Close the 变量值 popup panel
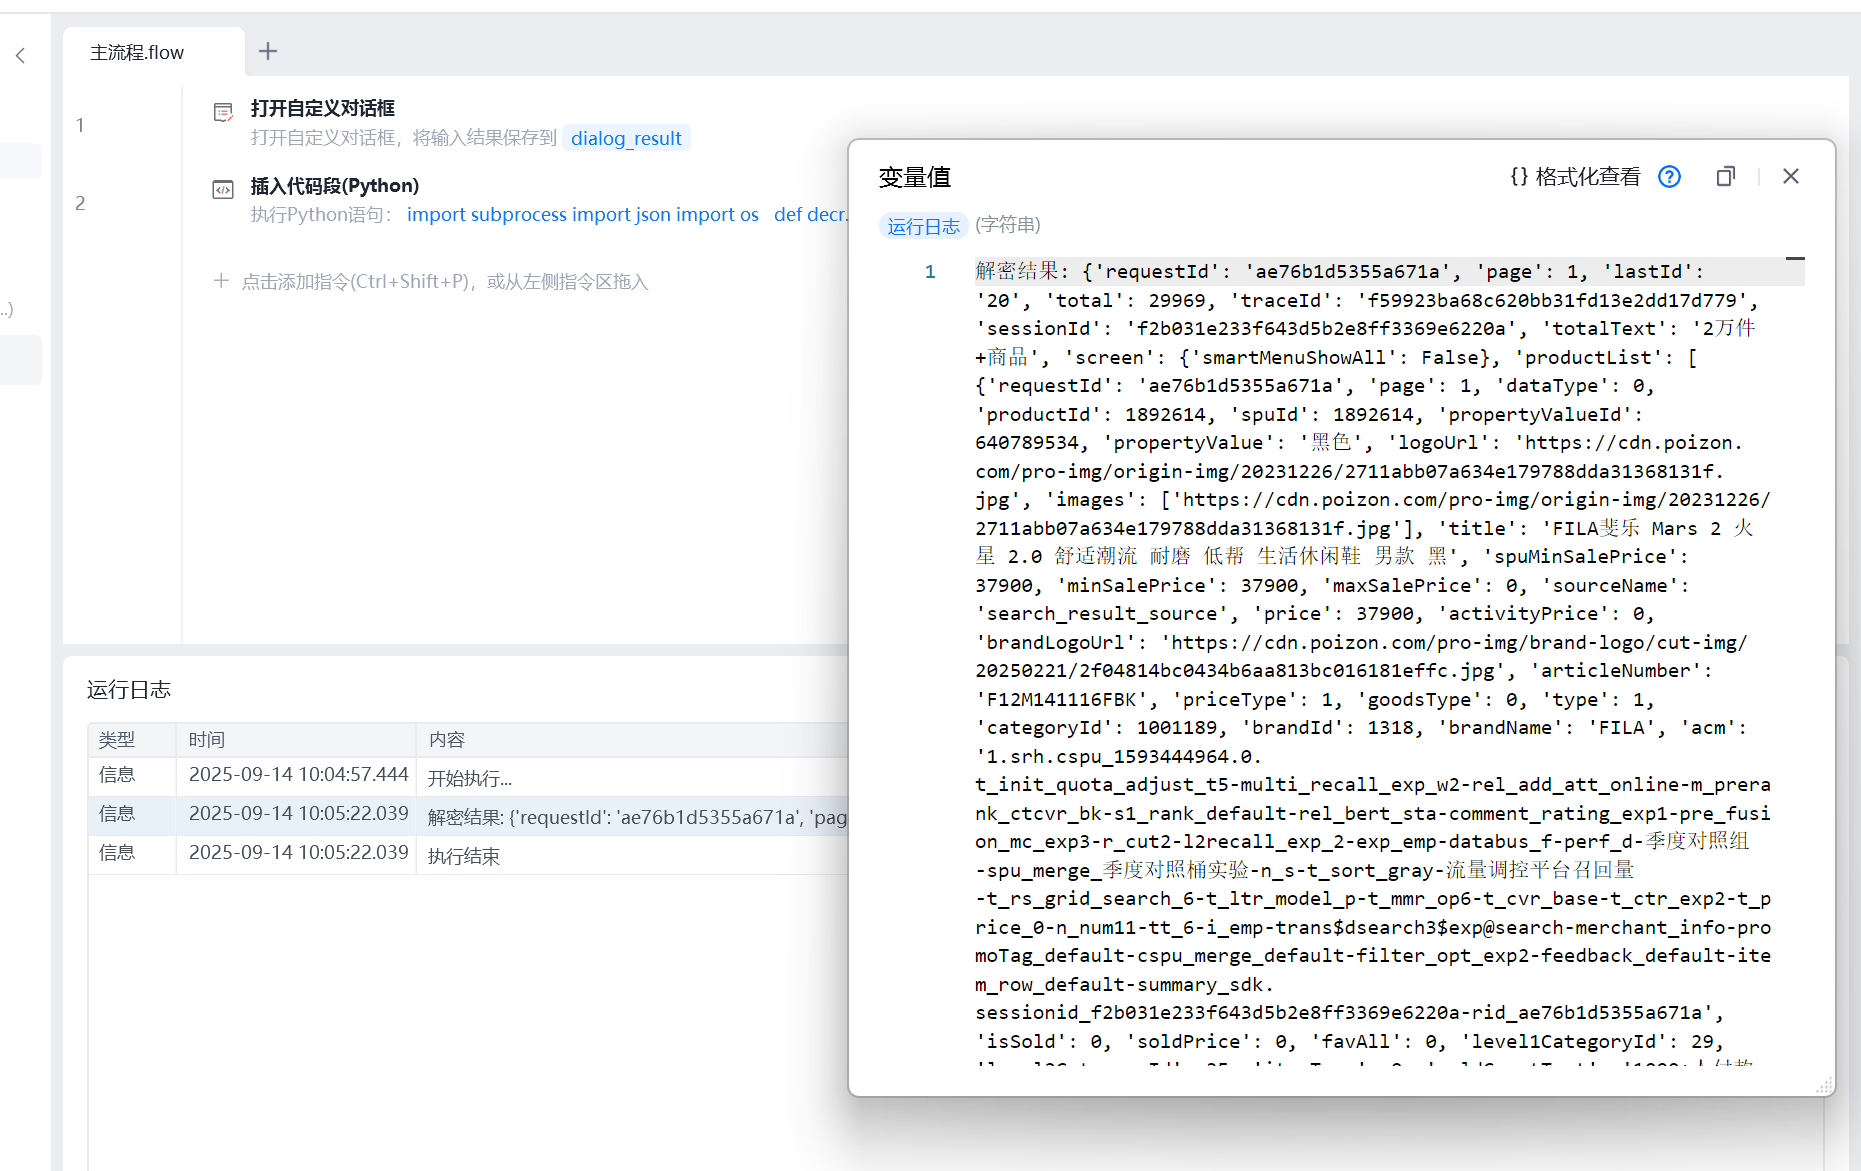This screenshot has width=1861, height=1171. pyautogui.click(x=1790, y=177)
